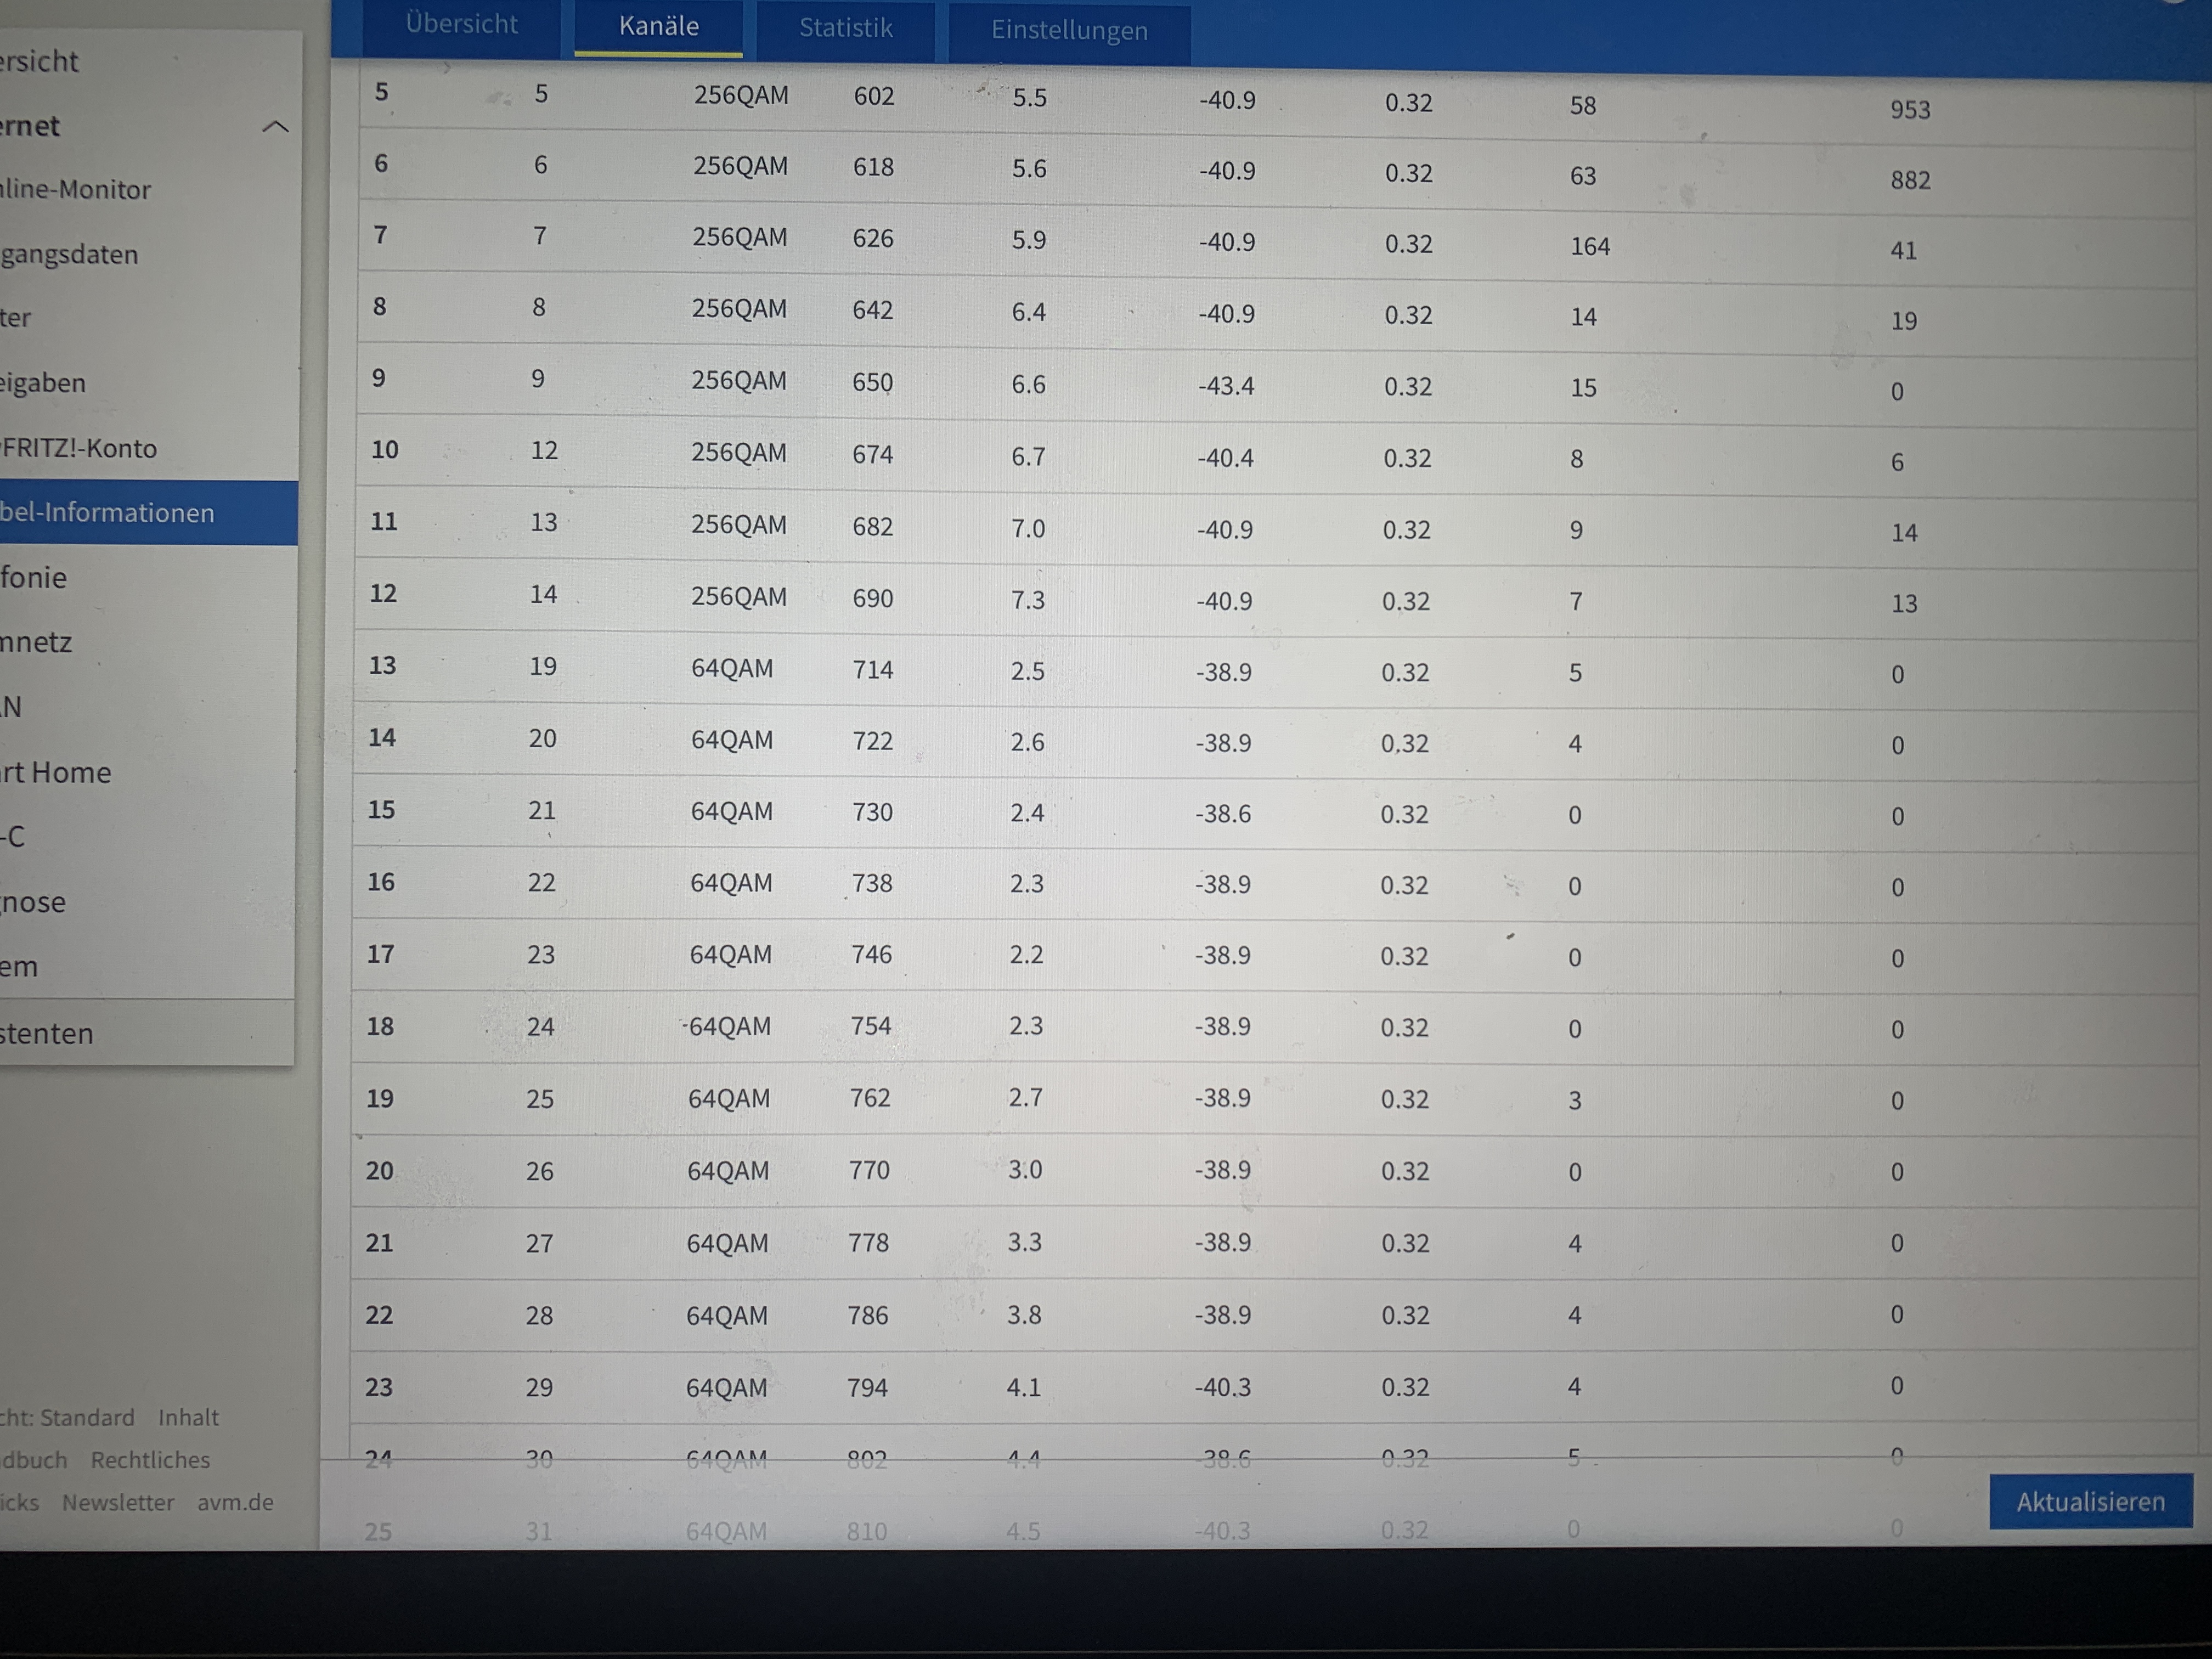The height and width of the screenshot is (1659, 2212).
Task: Switch to the Übersicht tab
Action: (x=461, y=25)
